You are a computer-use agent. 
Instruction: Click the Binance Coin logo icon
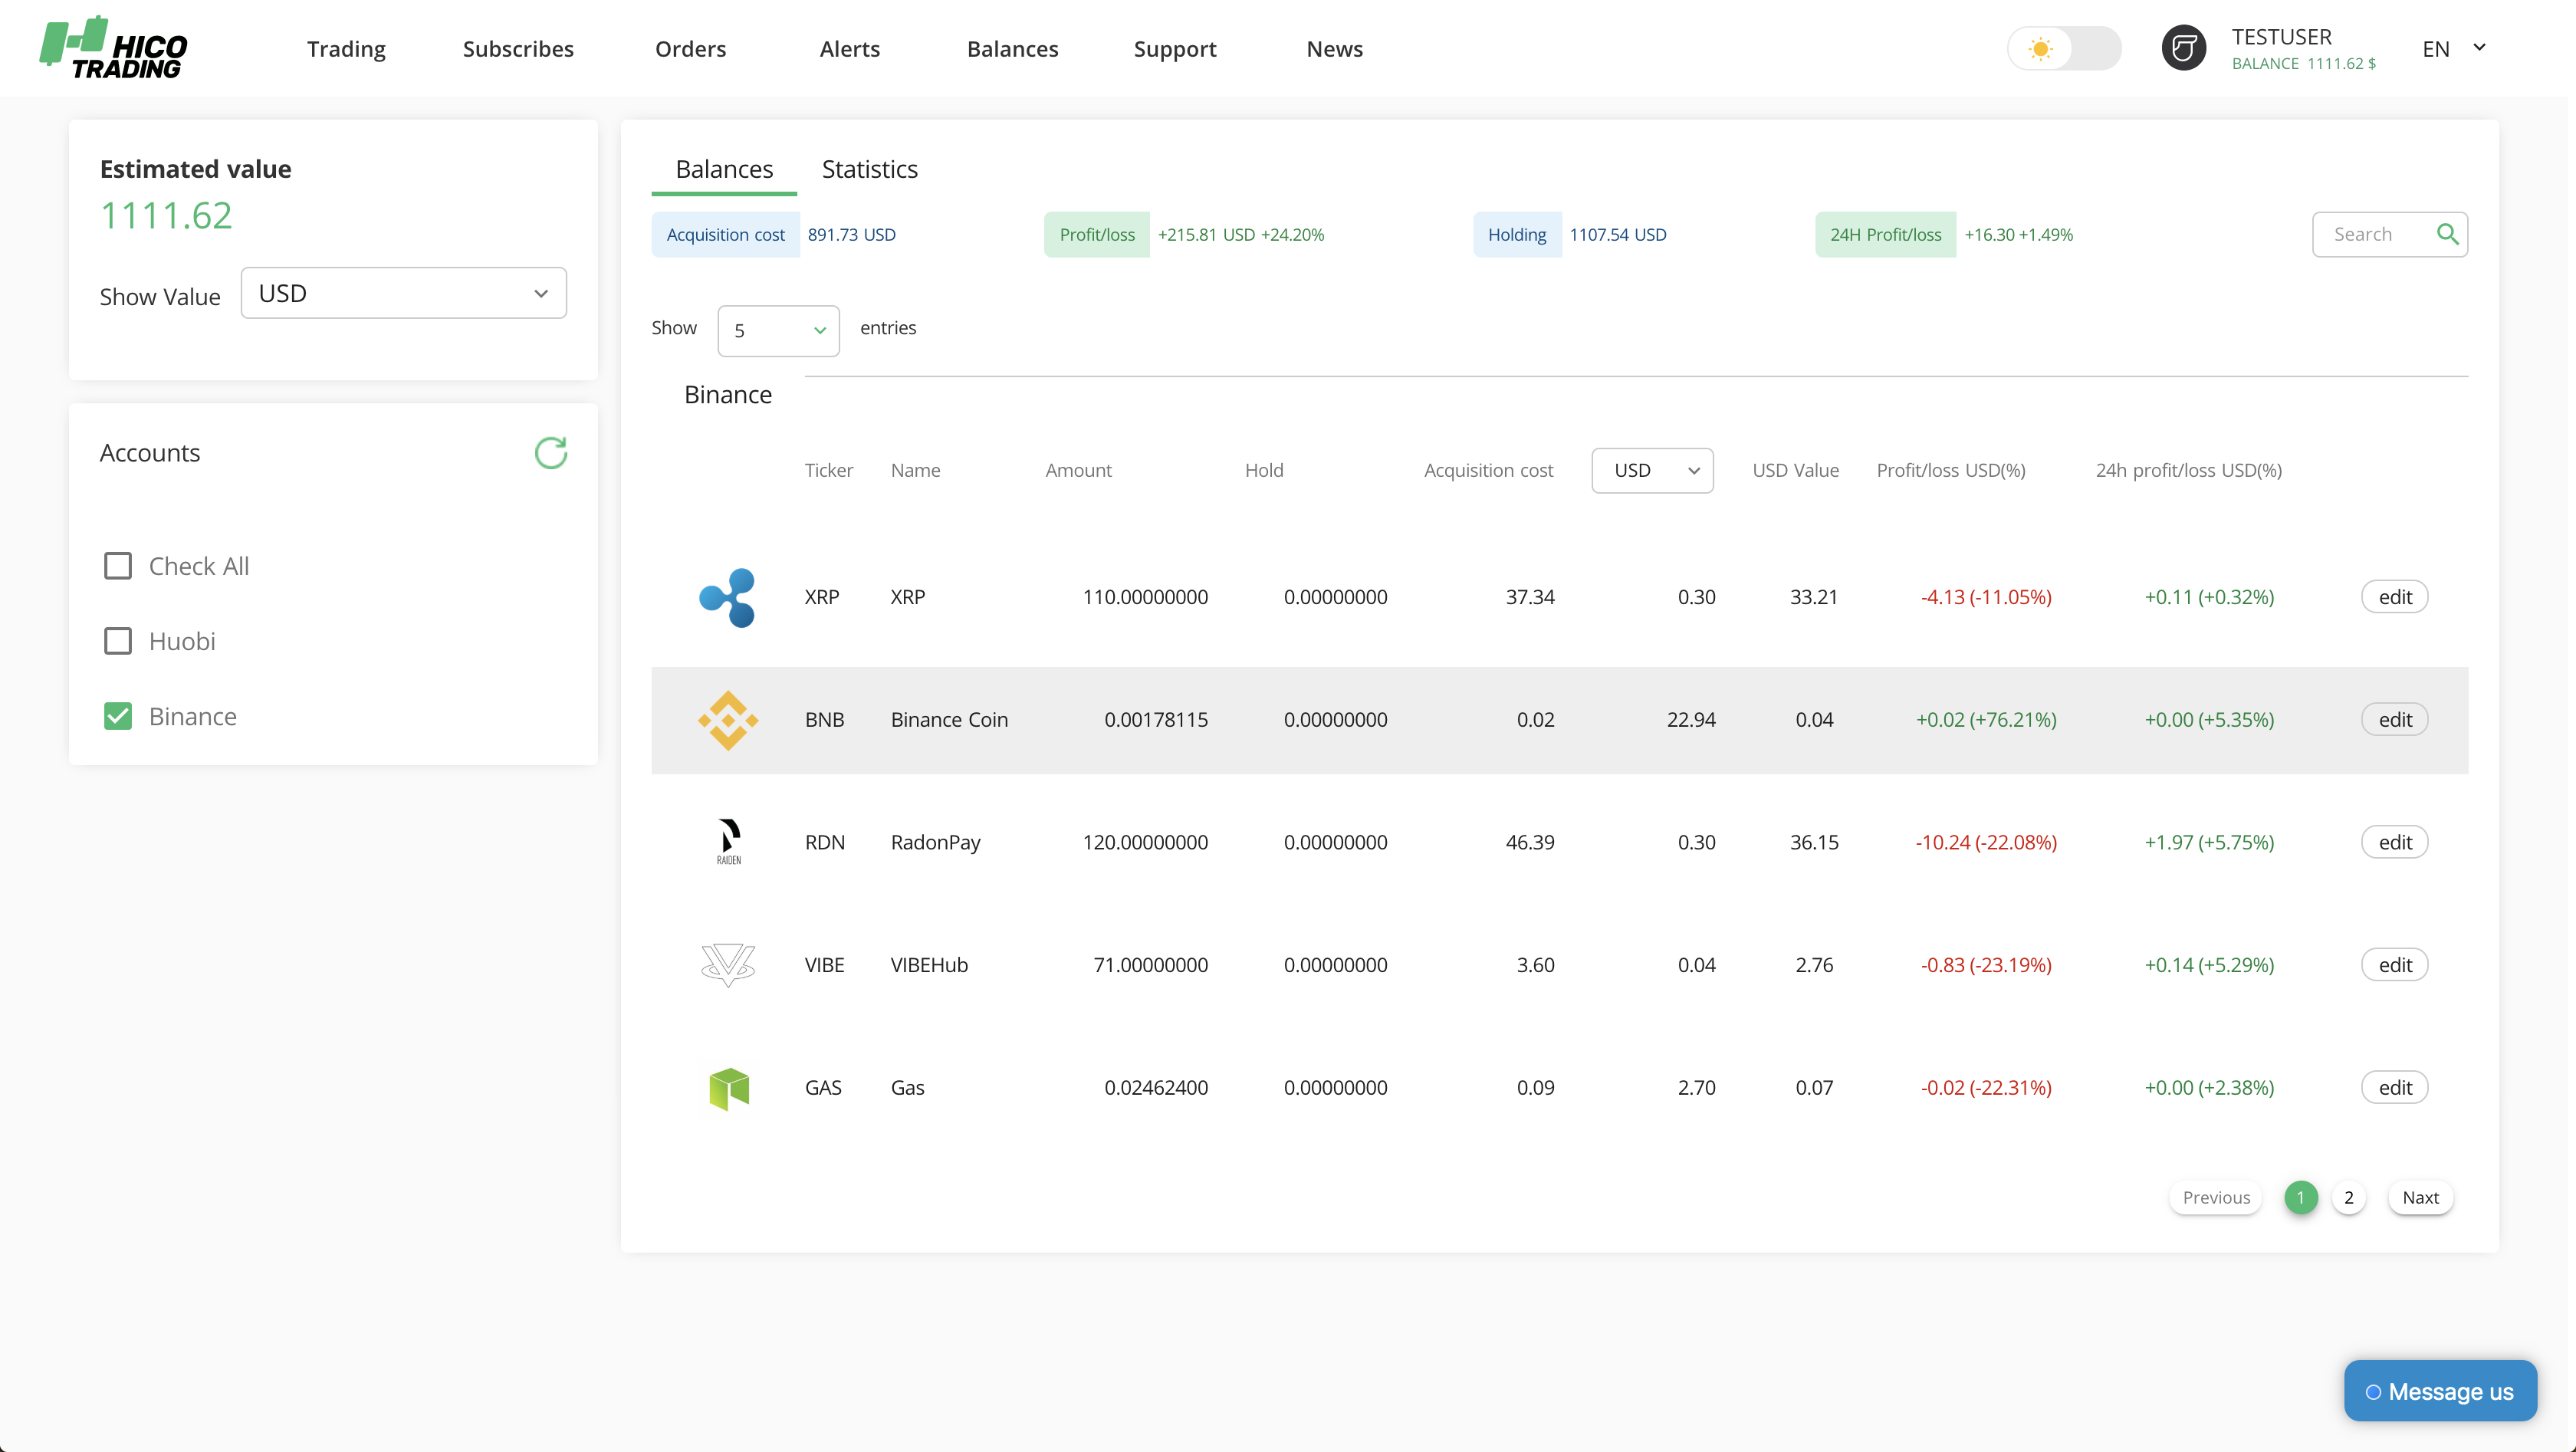727,720
